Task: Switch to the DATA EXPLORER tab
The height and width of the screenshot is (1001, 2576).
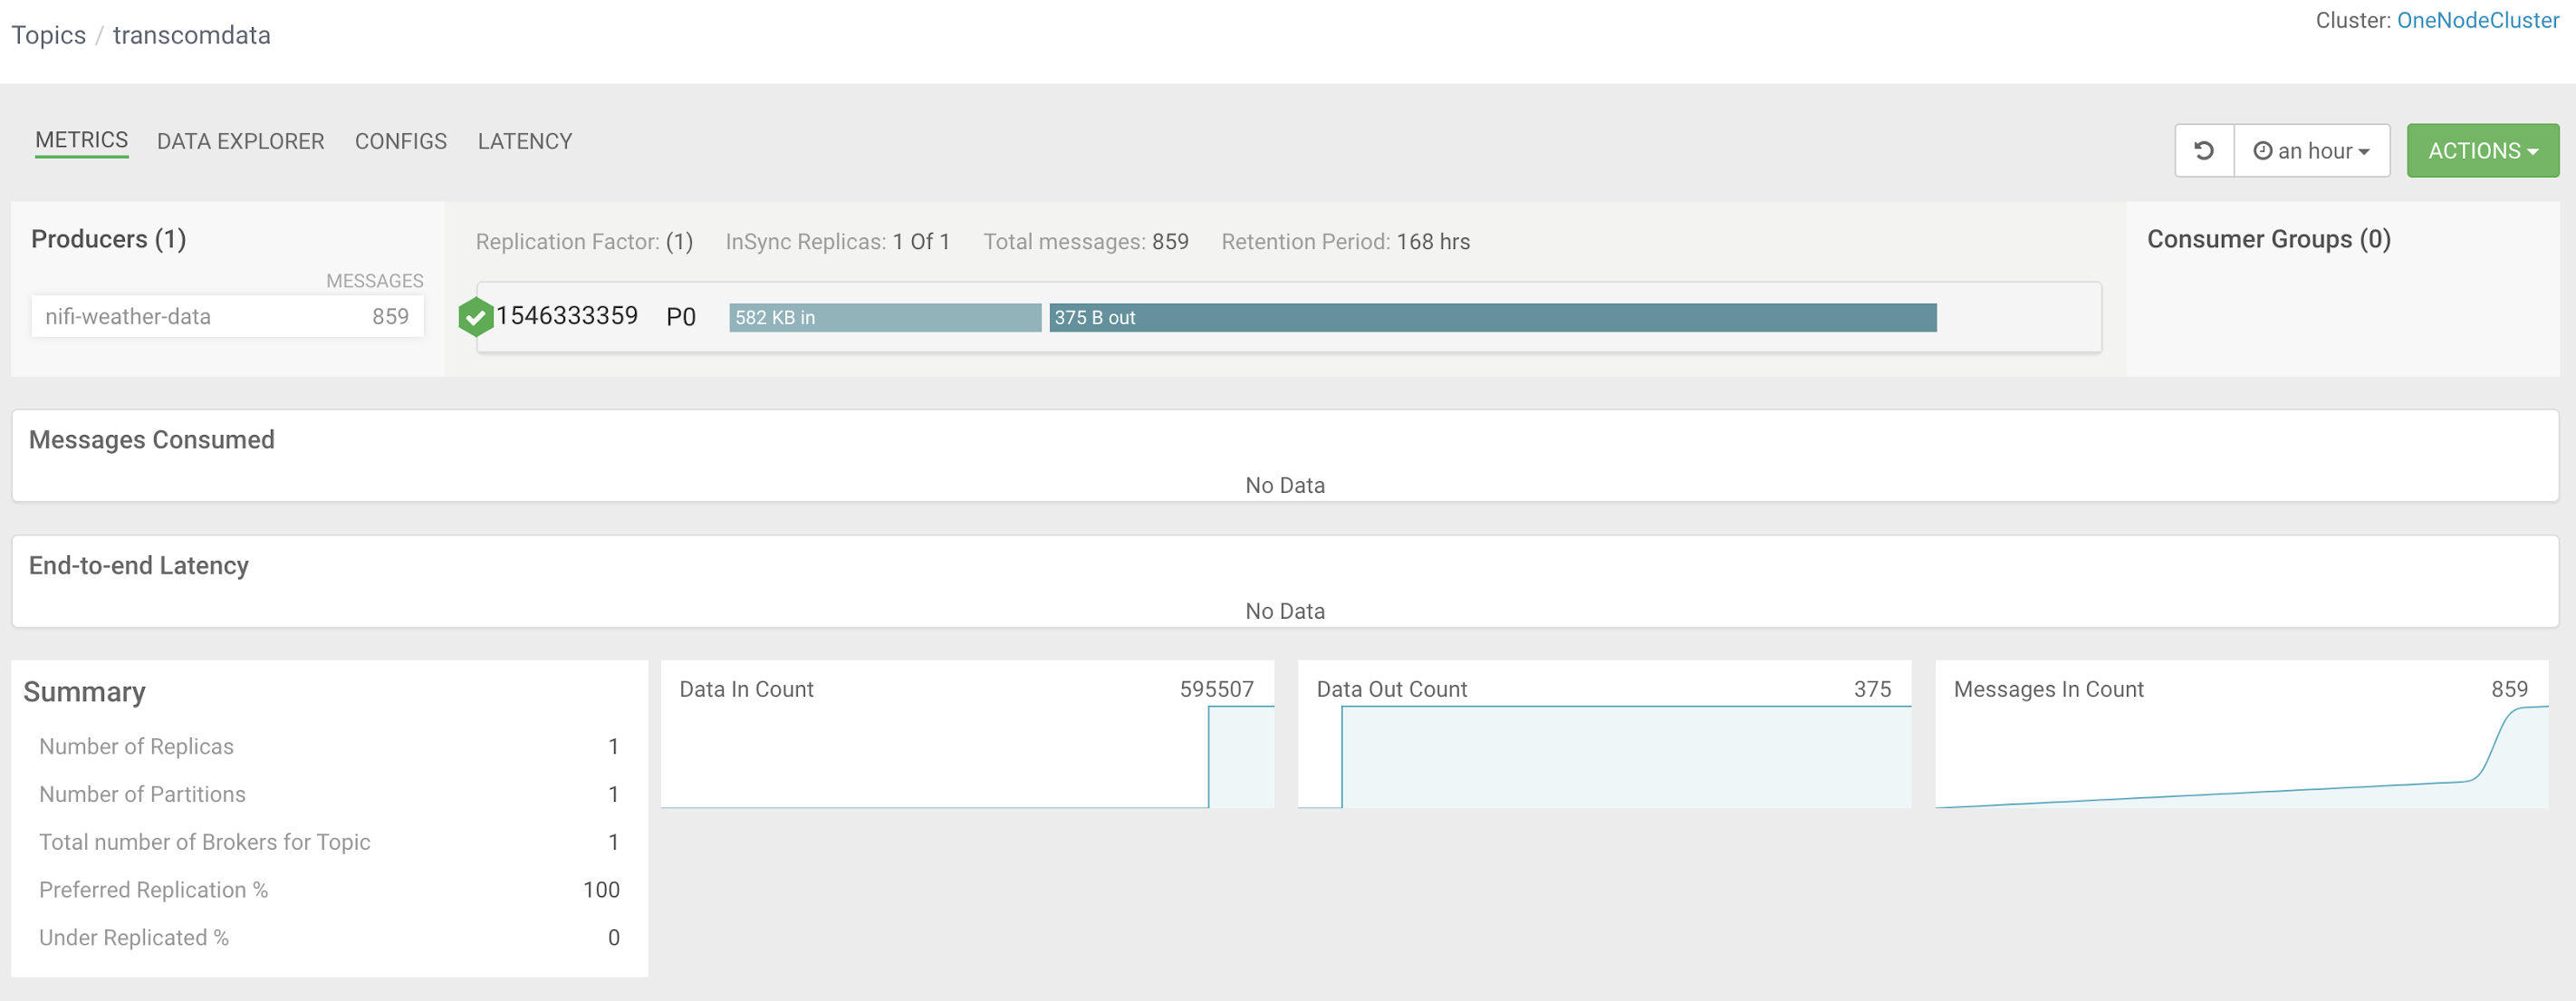Action: 240,141
